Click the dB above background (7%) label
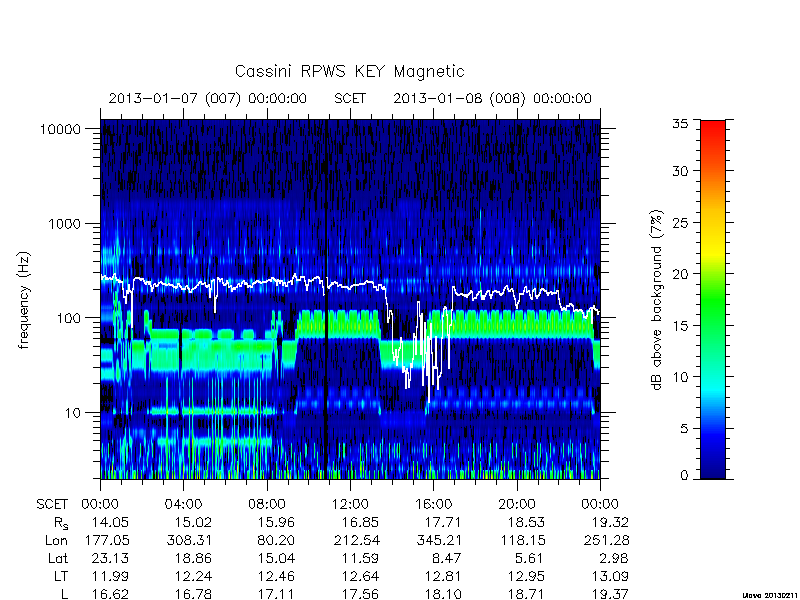 click(657, 300)
